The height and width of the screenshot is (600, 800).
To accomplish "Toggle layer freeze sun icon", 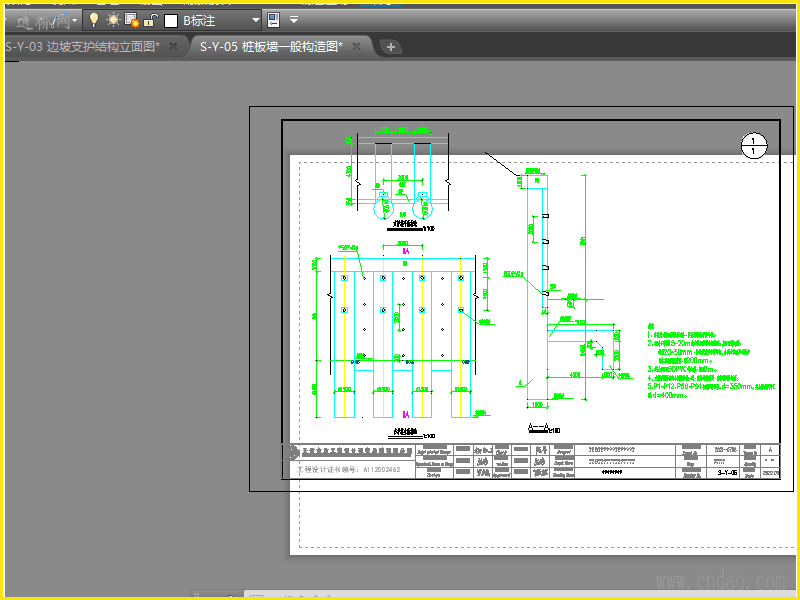I will [113, 20].
